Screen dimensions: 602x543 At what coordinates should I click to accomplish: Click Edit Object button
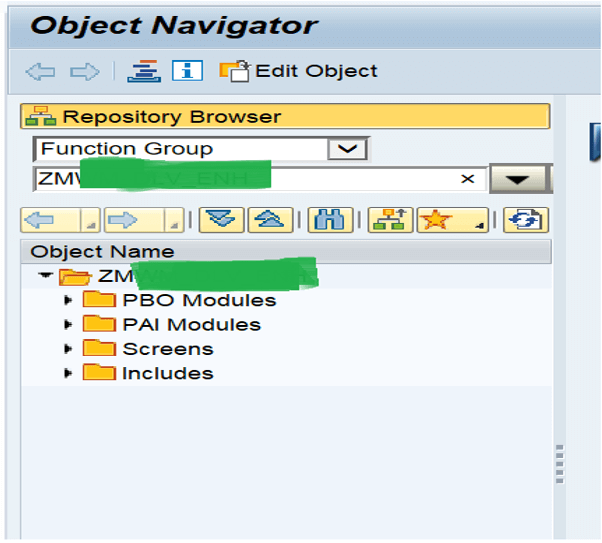[298, 71]
